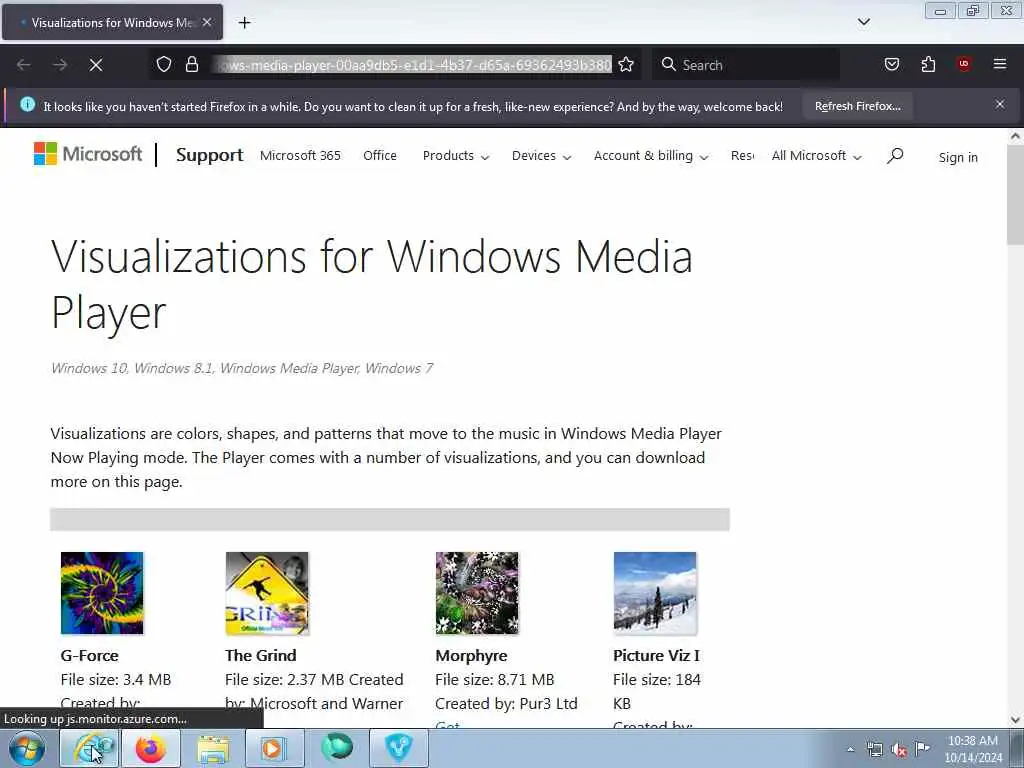
Task: Click Sign in link
Action: coord(958,157)
